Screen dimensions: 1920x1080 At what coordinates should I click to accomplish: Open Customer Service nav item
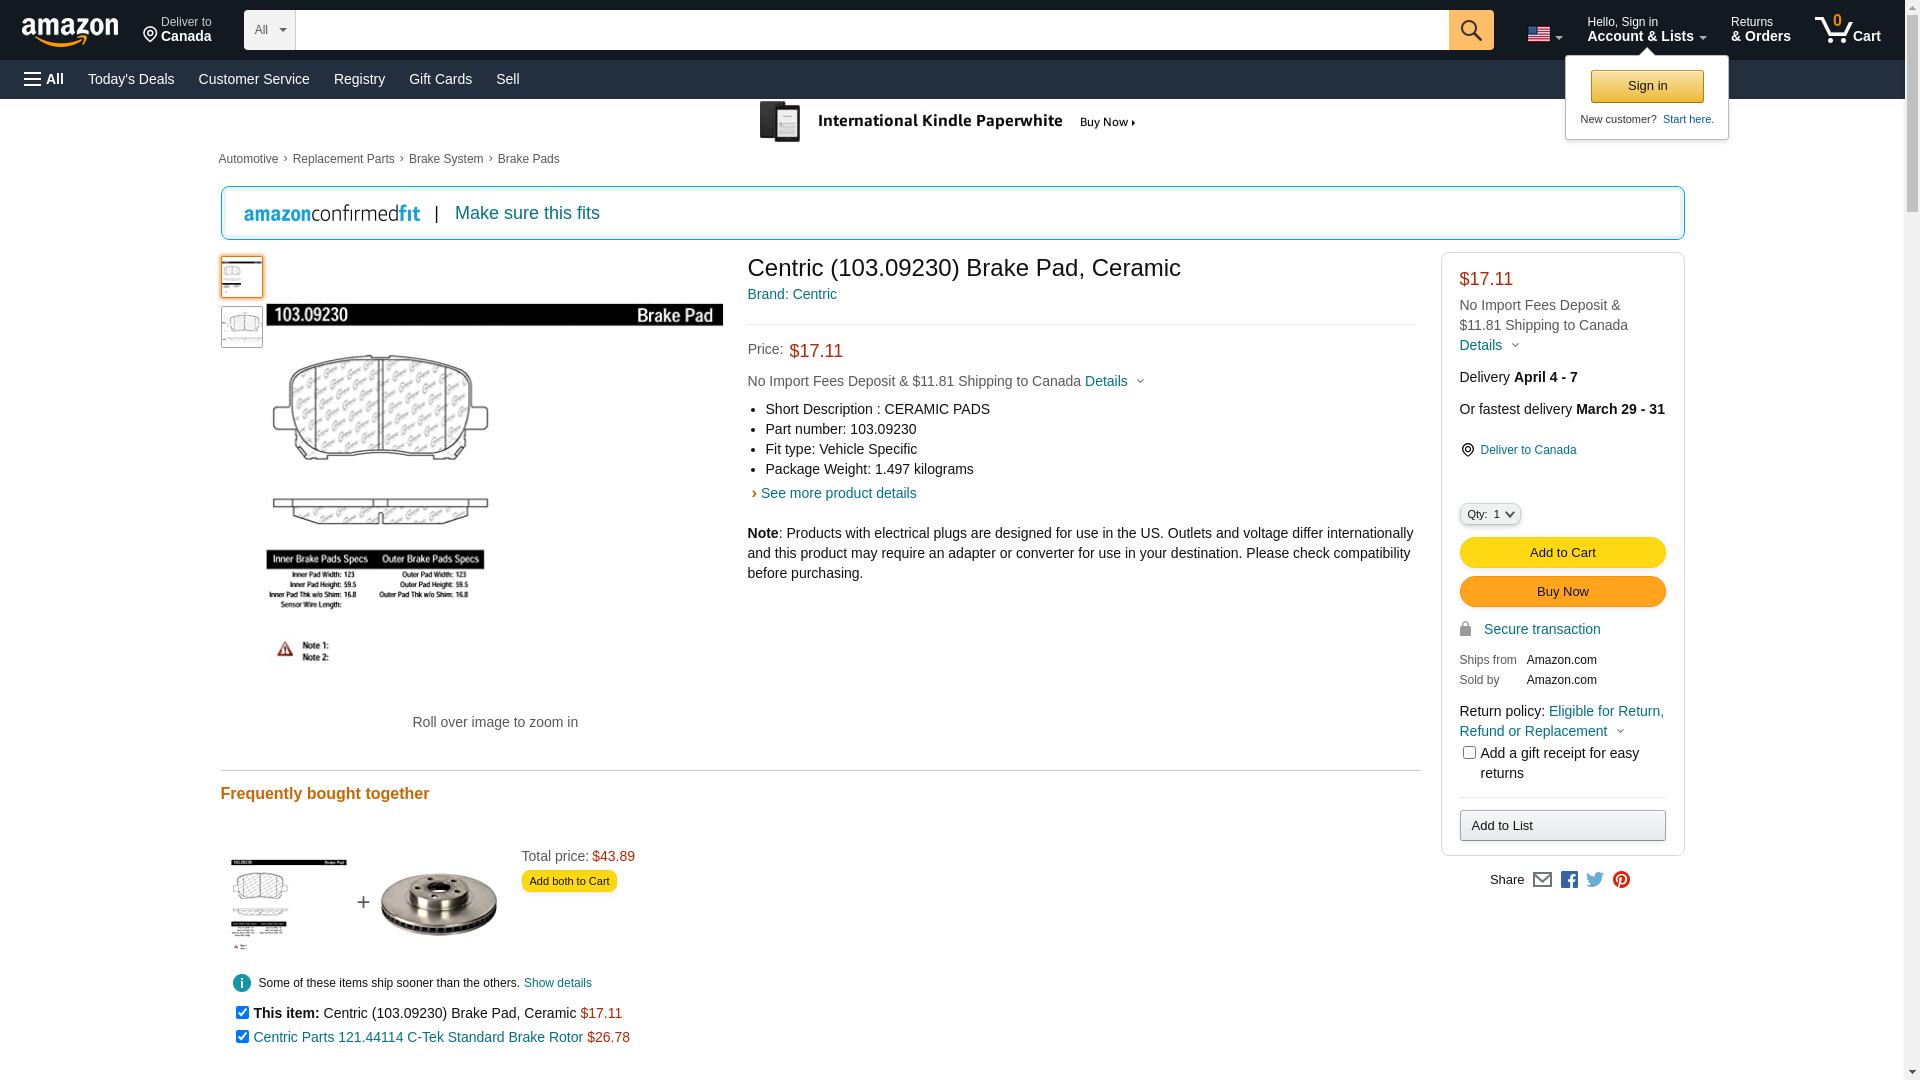[254, 79]
